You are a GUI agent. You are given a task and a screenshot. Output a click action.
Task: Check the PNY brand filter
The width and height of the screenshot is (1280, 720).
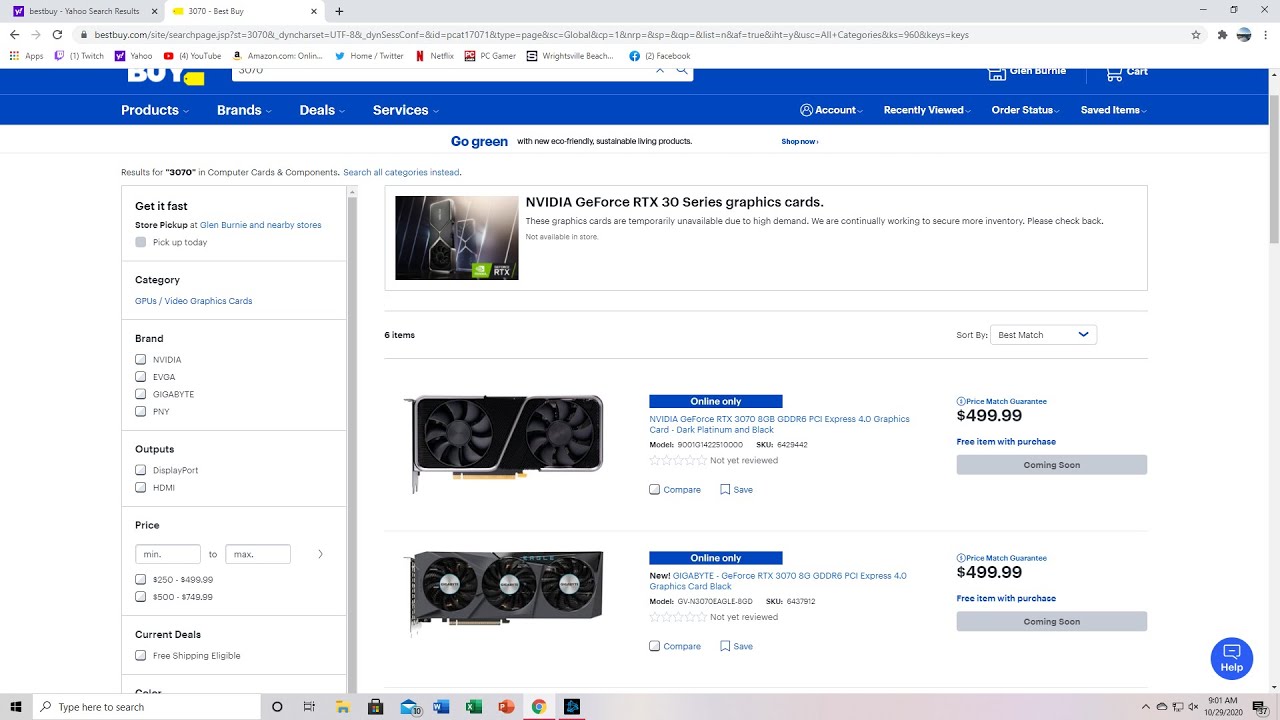pyautogui.click(x=140, y=411)
